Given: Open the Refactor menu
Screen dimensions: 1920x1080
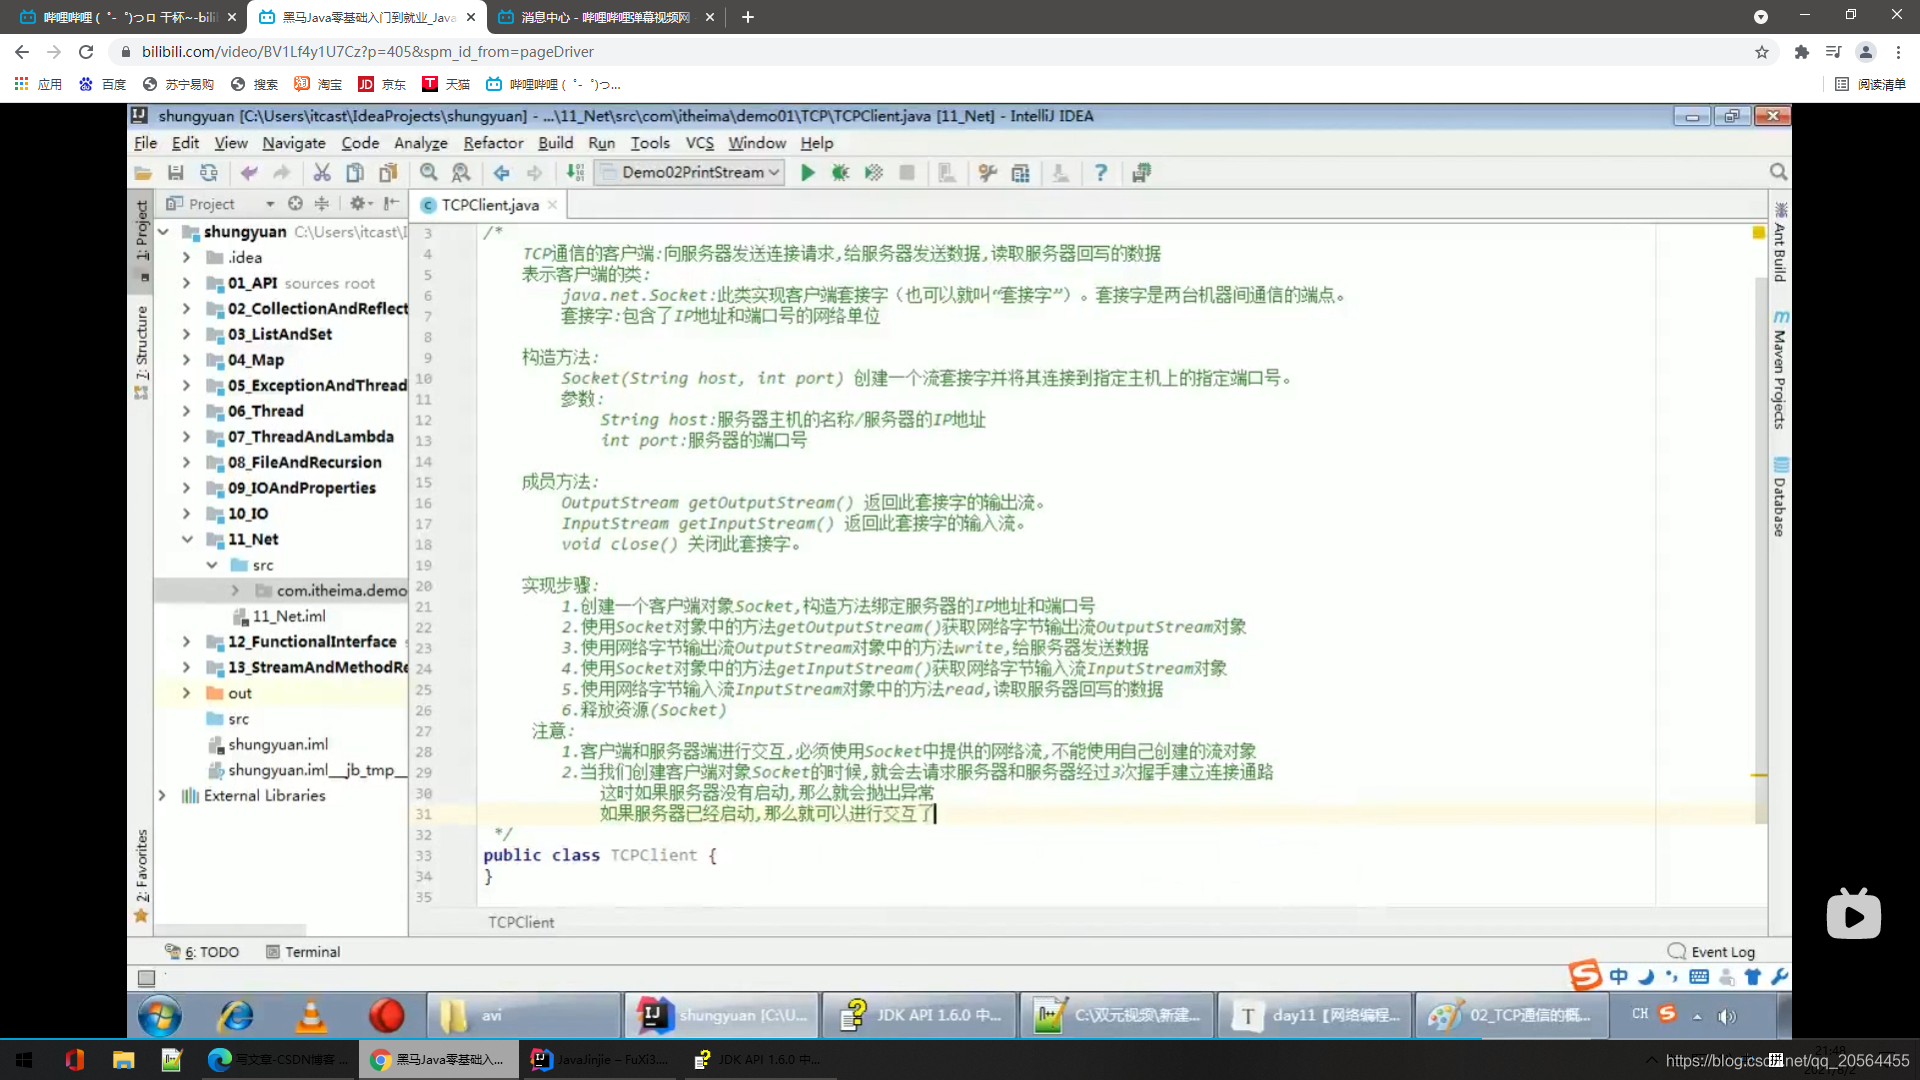Looking at the screenshot, I should click(493, 143).
